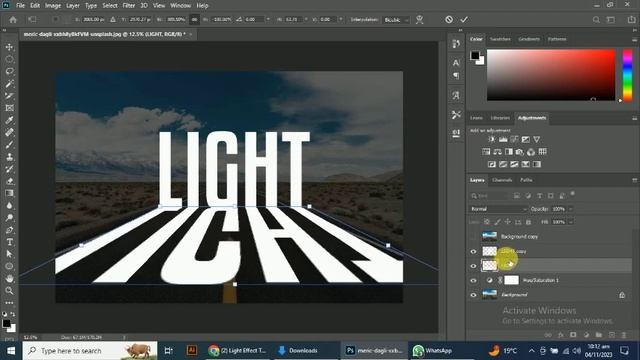Screen dimensions: 640x360
Task: Select the Eraser tool
Action: coord(9,181)
